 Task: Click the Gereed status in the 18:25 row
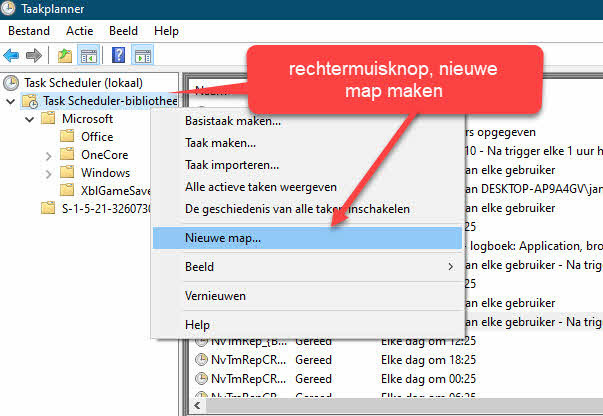click(313, 360)
